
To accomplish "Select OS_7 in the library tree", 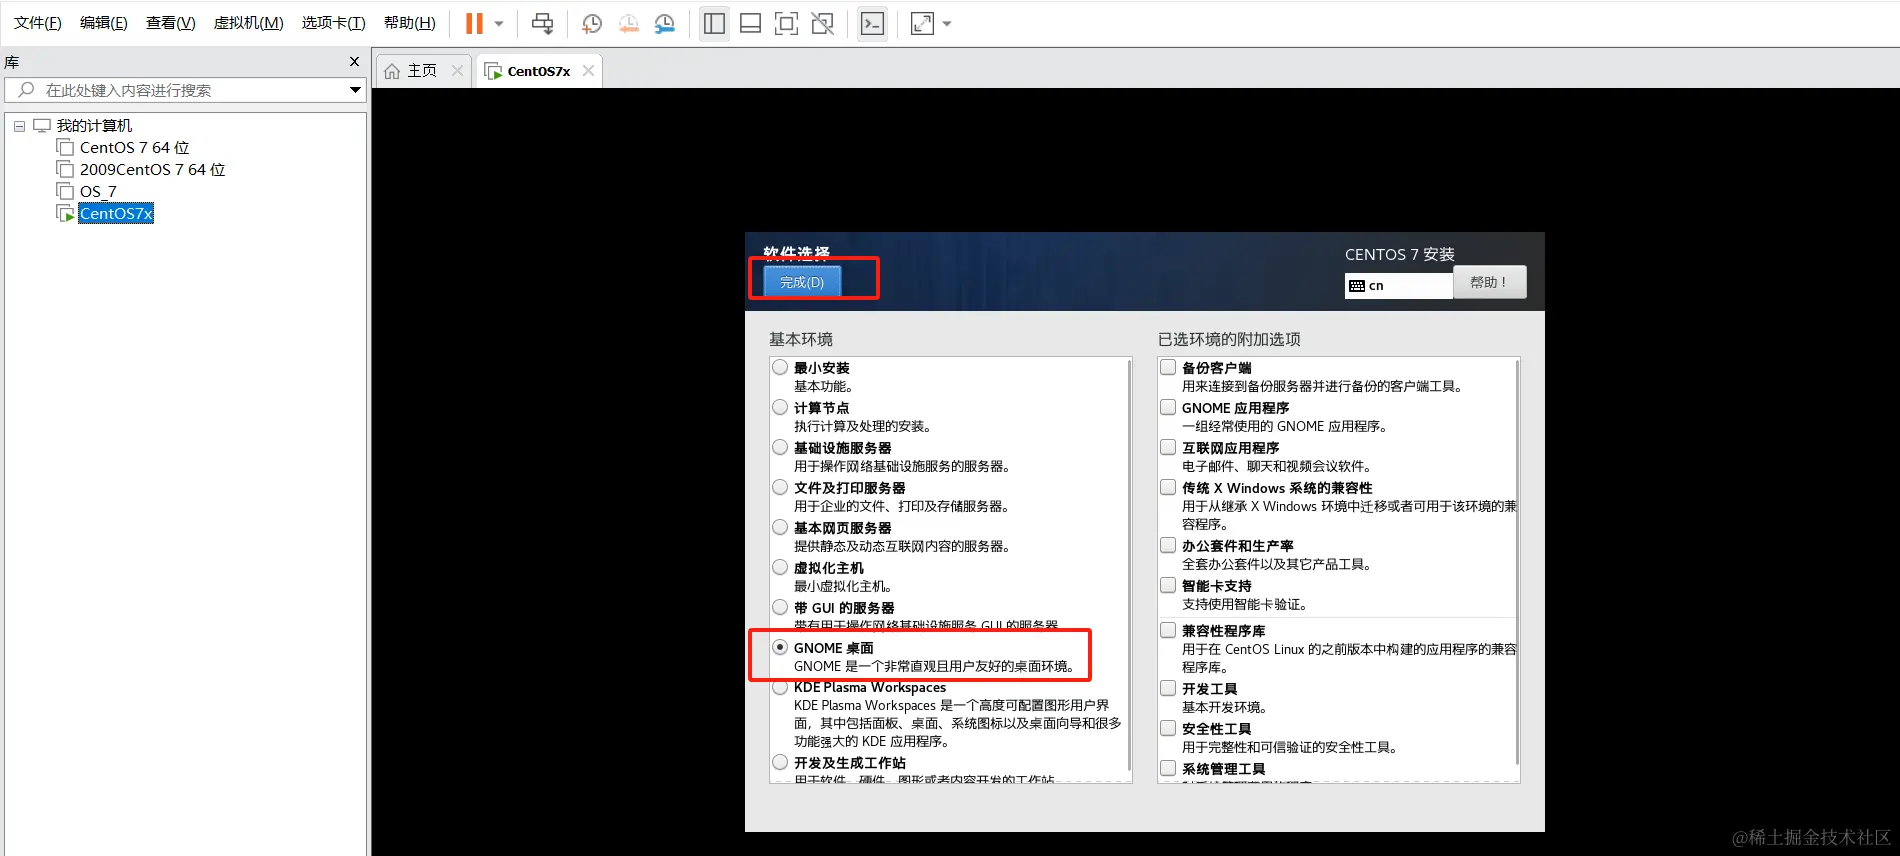I will tap(98, 192).
